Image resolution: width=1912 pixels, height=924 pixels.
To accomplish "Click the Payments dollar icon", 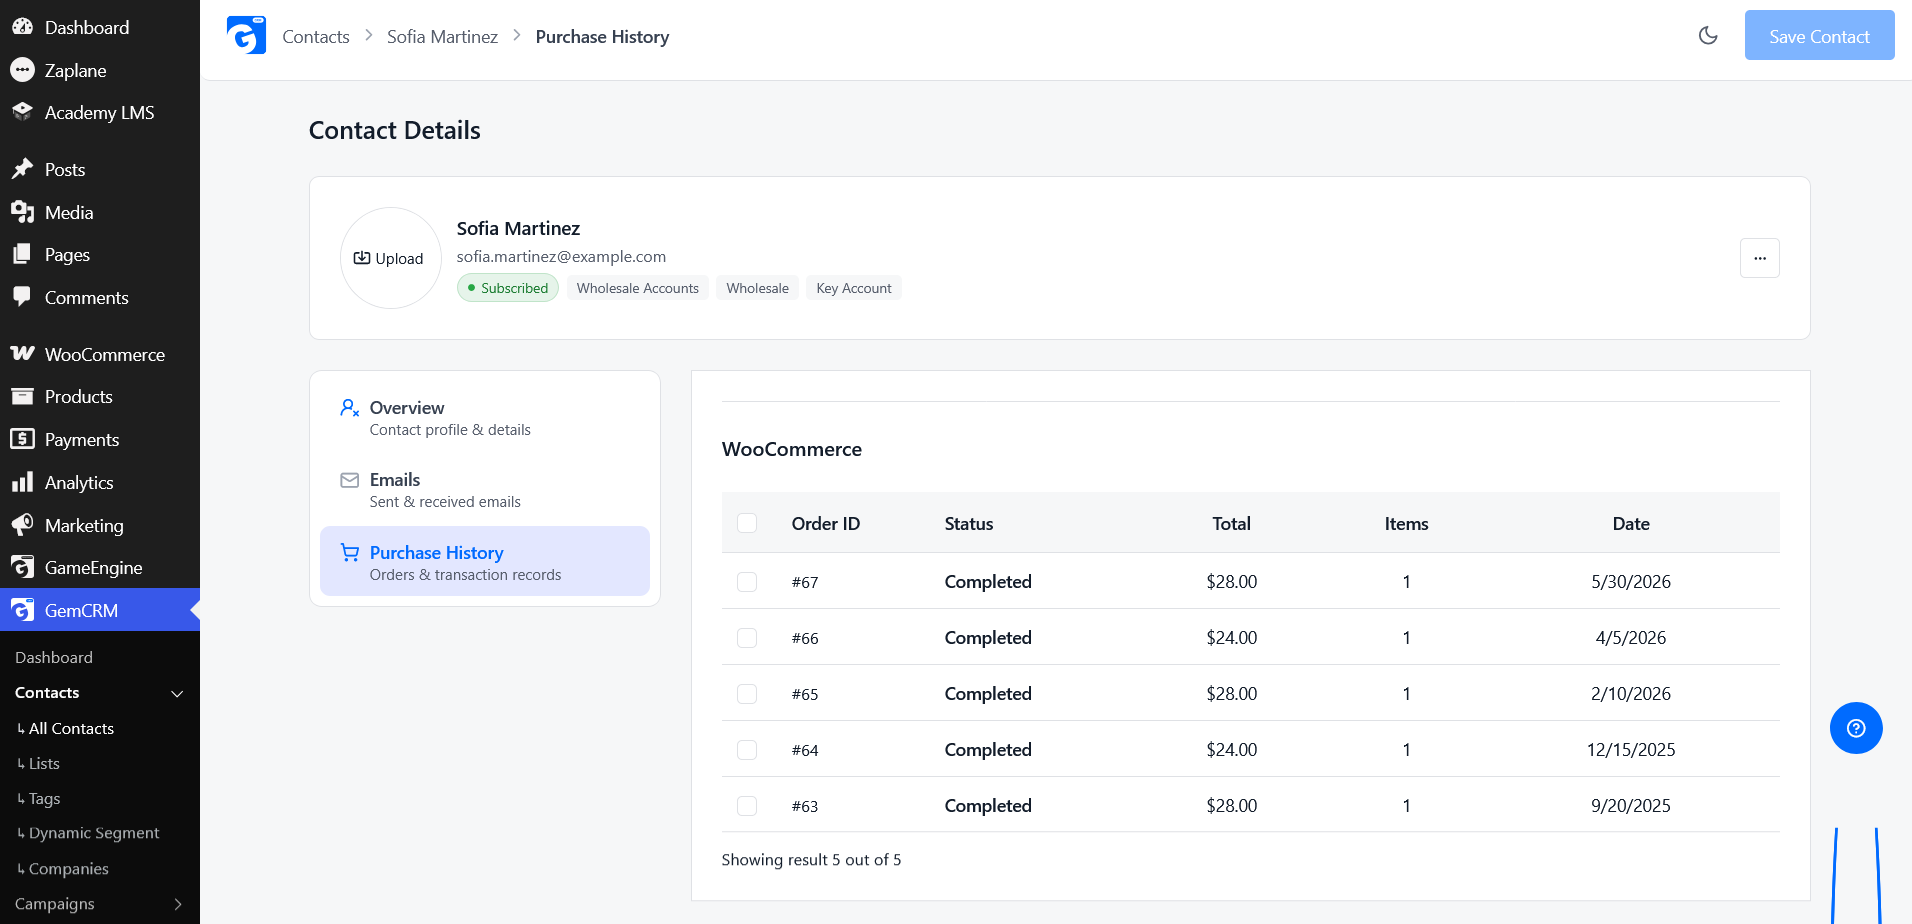I will pyautogui.click(x=22, y=439).
